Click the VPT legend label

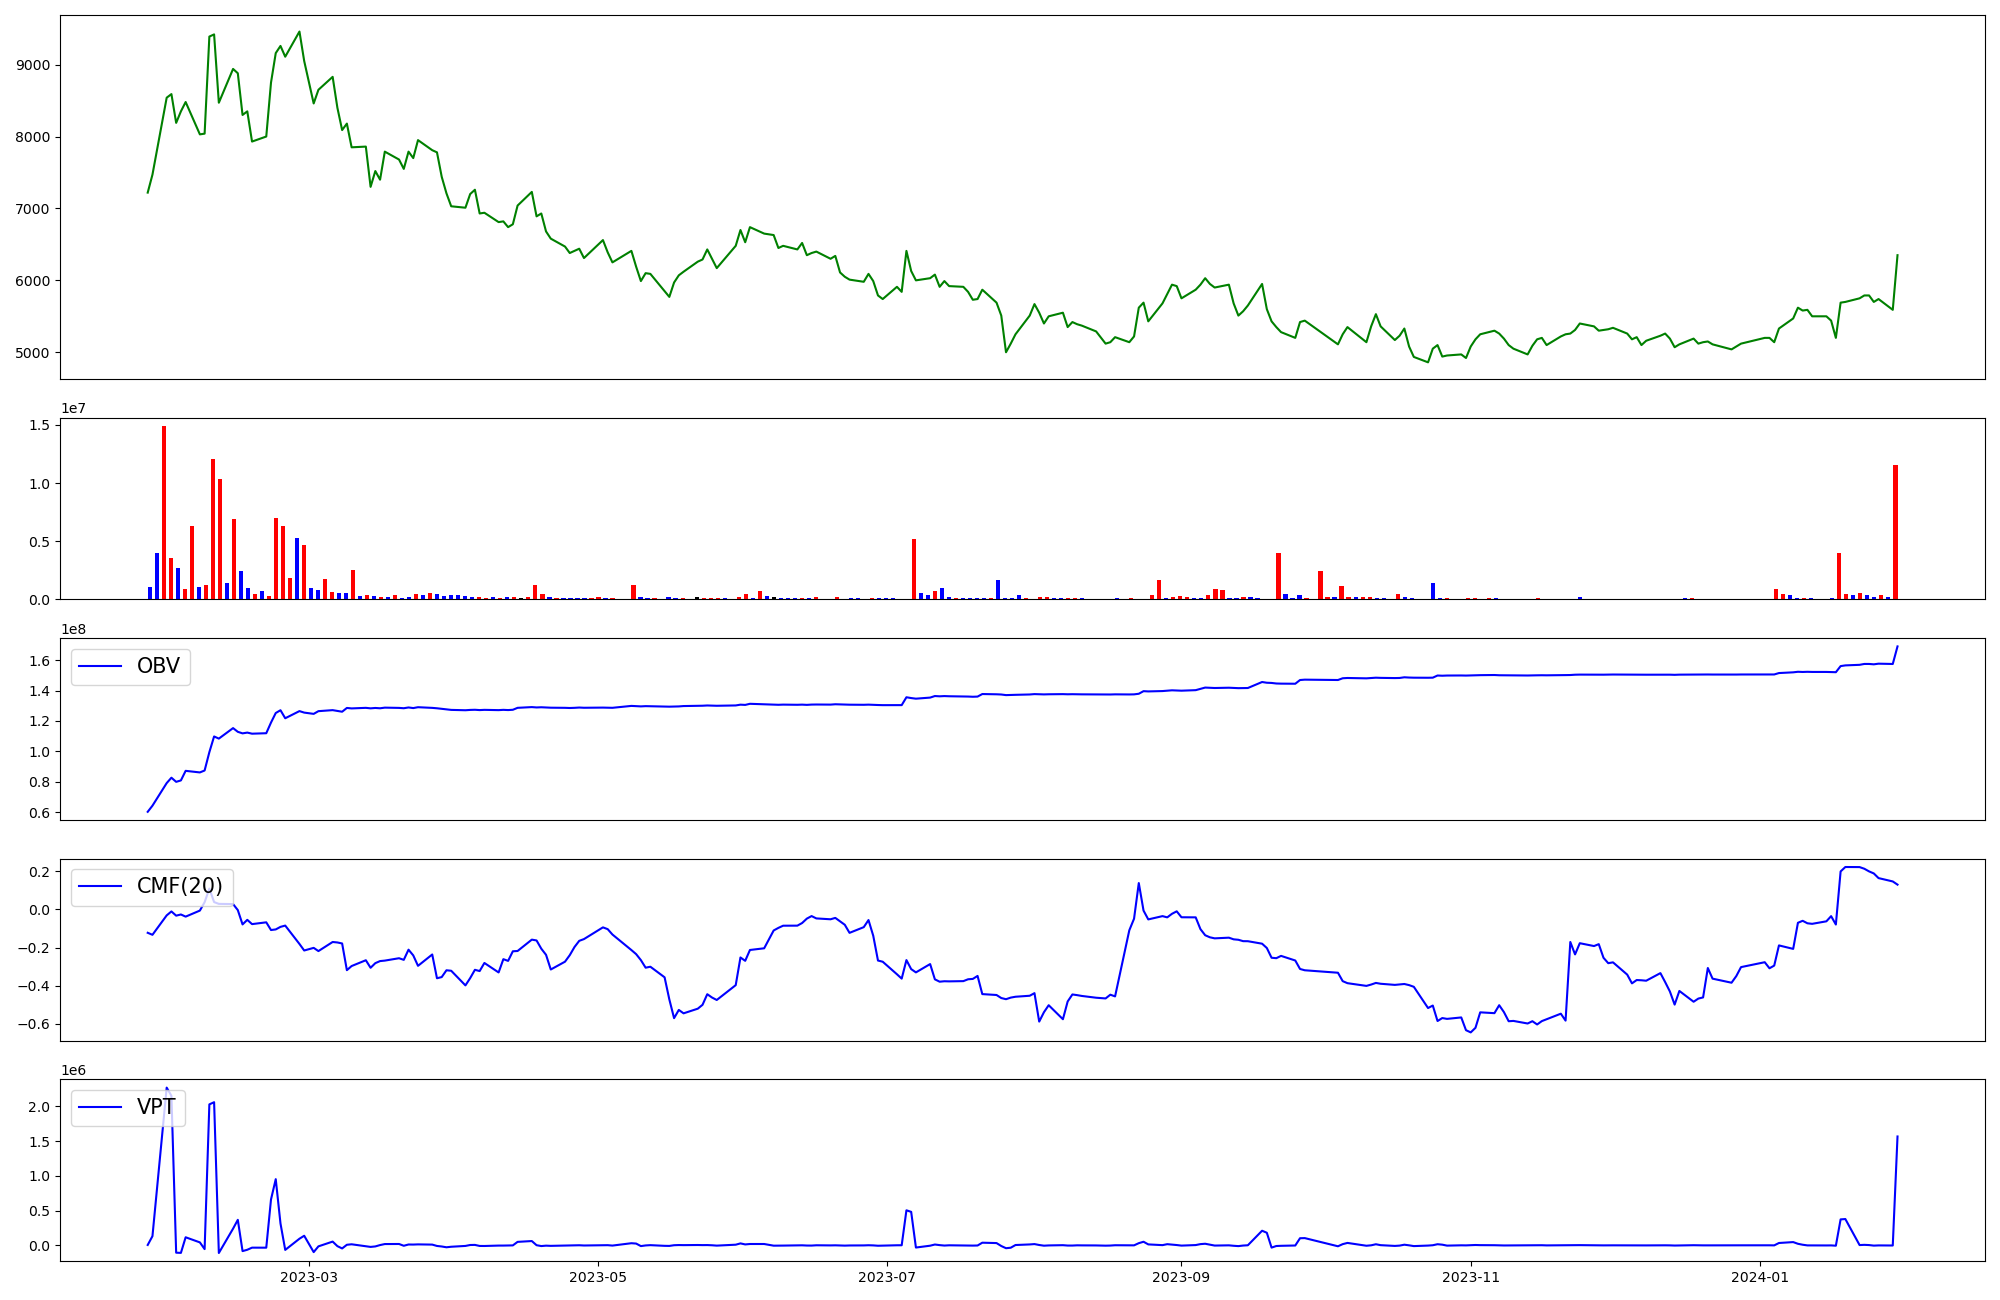(x=156, y=1106)
